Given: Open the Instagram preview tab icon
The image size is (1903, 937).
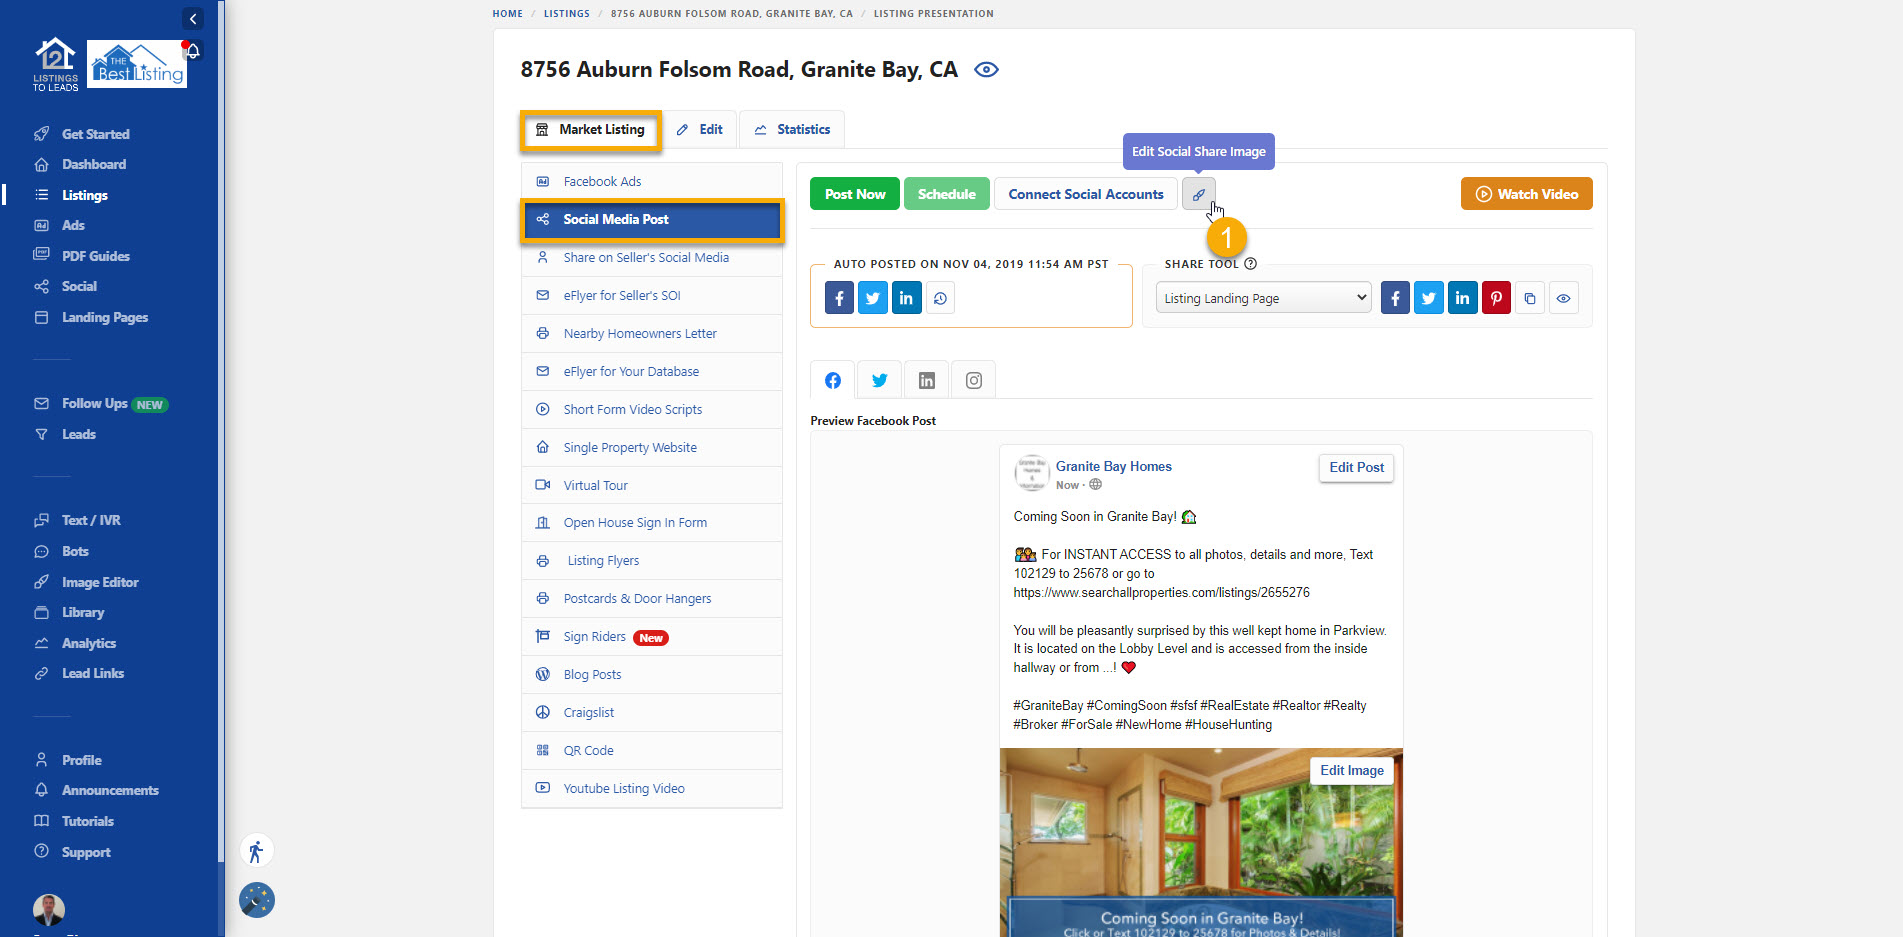Looking at the screenshot, I should (973, 380).
